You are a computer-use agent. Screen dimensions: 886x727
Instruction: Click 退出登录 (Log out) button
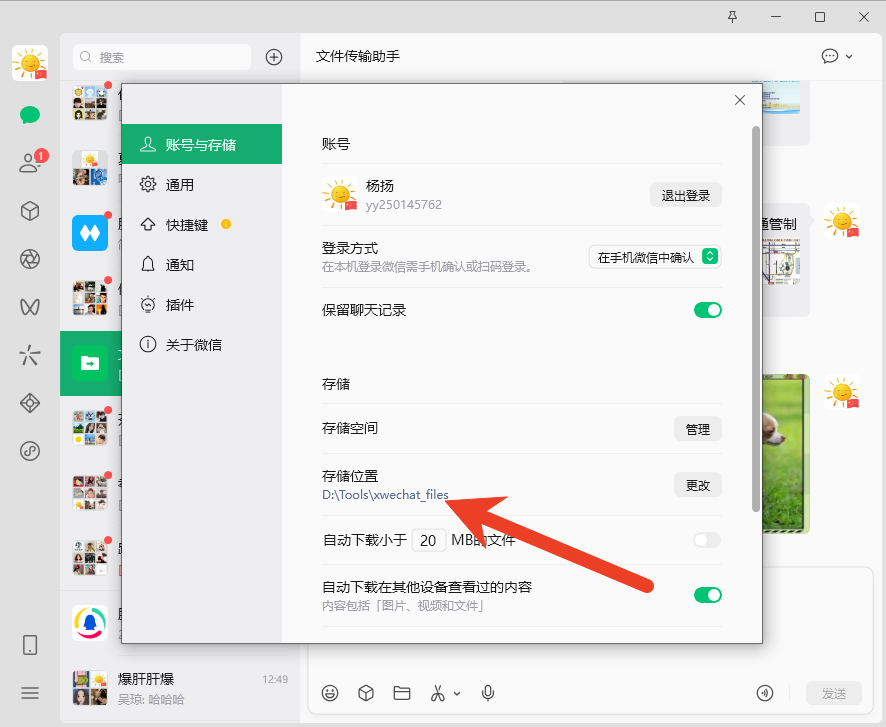point(685,195)
